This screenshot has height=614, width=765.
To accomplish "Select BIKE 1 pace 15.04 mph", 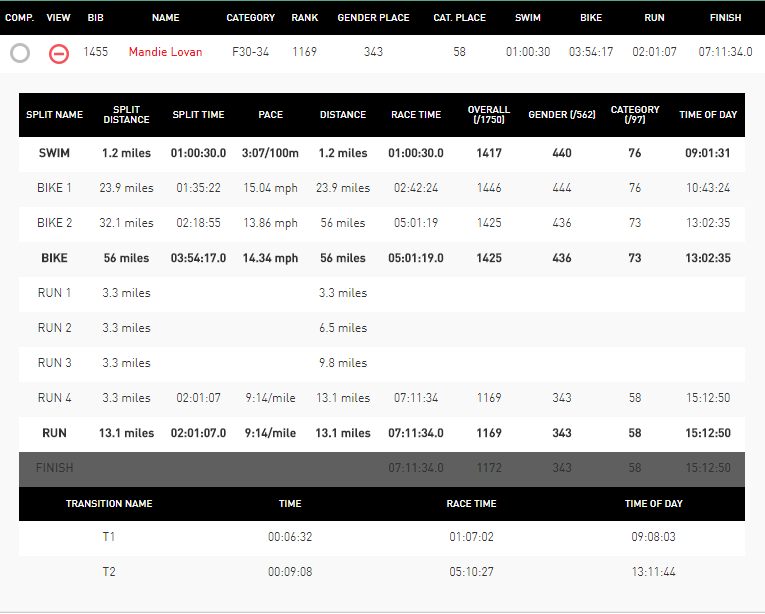I will (x=270, y=188).
